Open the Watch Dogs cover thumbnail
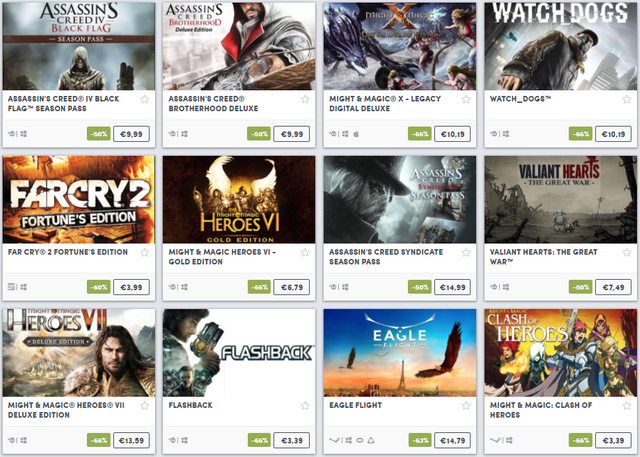Viewport: 640px width, 457px height. point(561,46)
